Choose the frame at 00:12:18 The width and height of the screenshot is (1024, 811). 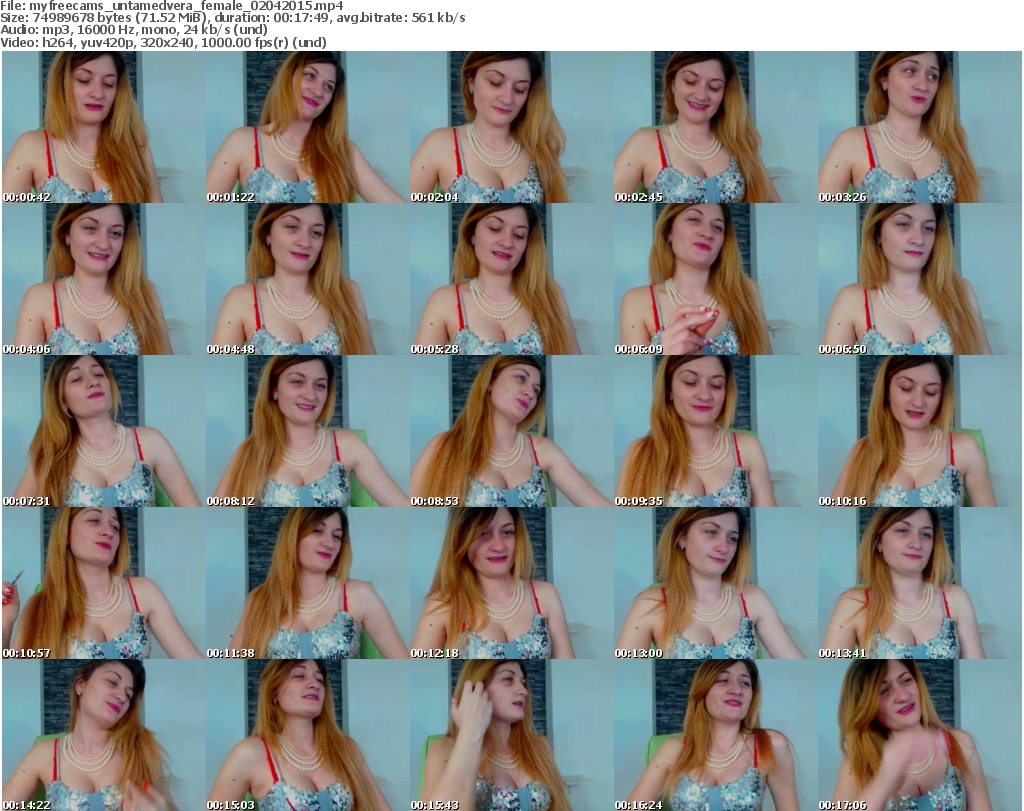[x=511, y=583]
